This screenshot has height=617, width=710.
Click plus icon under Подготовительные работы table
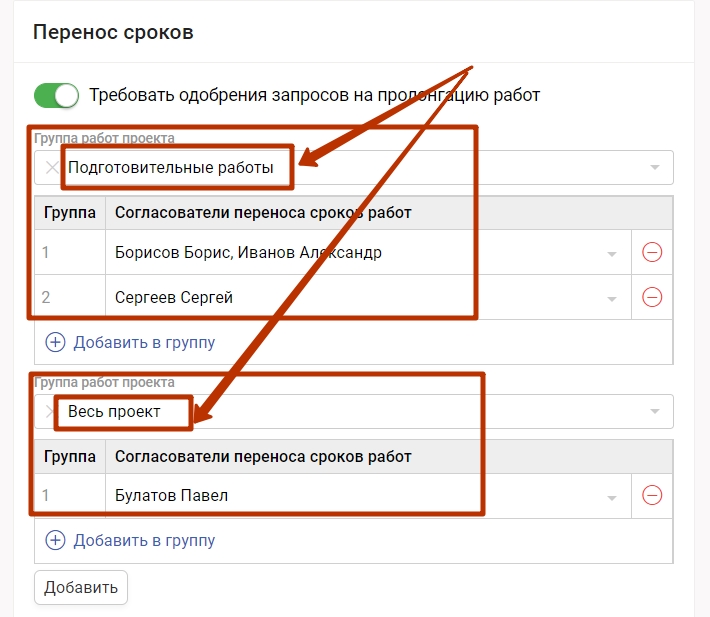pyautogui.click(x=55, y=342)
